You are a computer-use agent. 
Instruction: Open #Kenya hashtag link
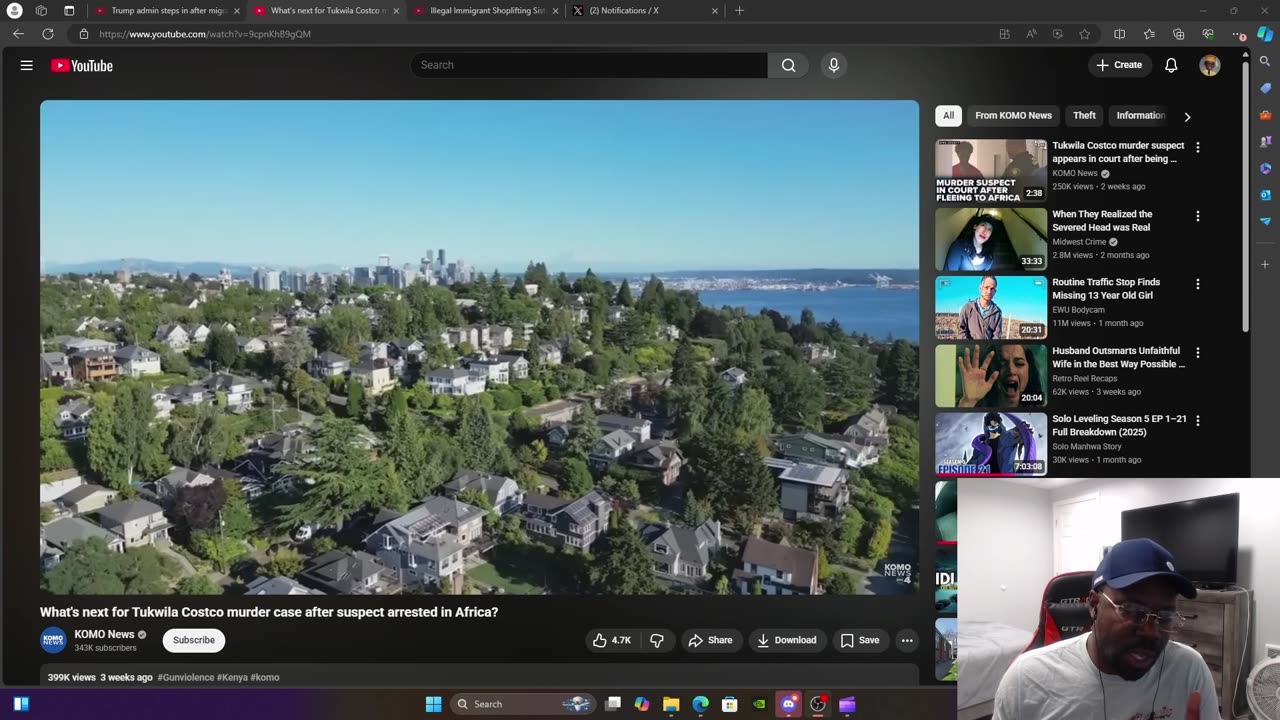click(232, 677)
